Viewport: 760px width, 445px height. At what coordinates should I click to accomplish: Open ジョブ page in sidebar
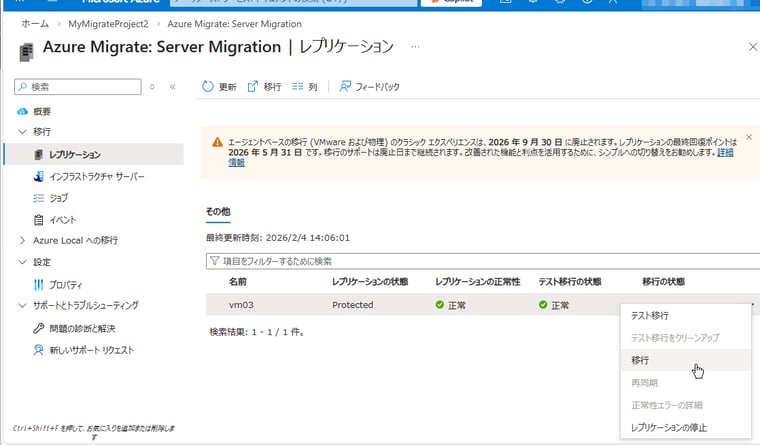(59, 198)
